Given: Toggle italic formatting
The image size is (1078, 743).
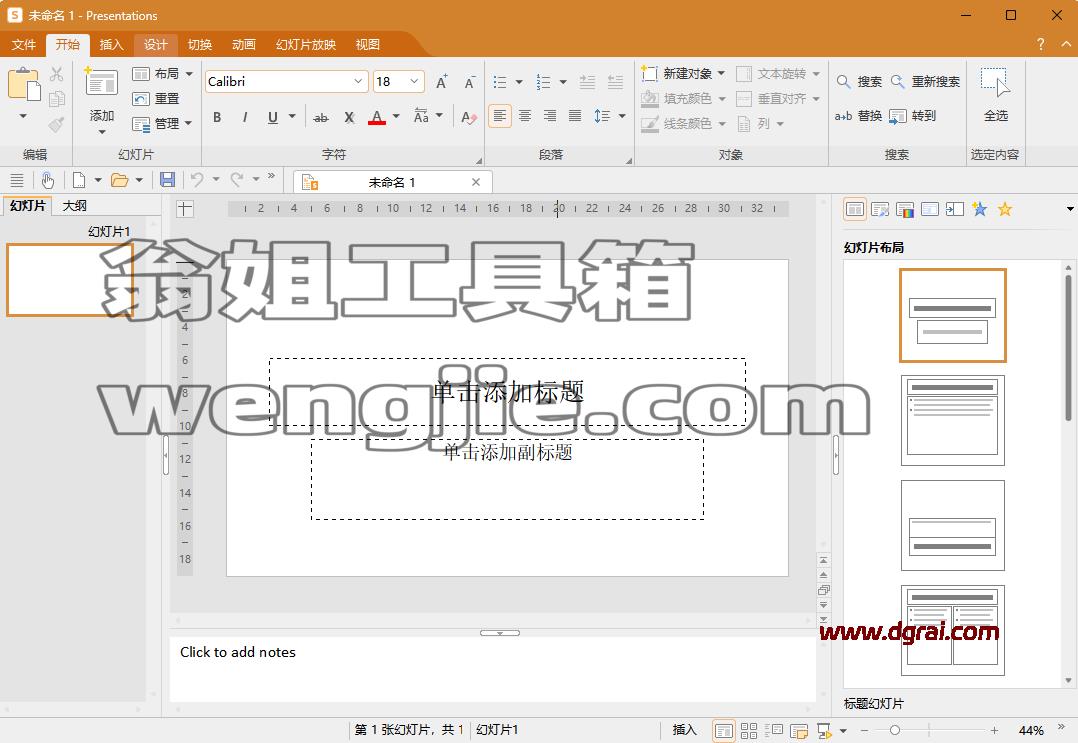Looking at the screenshot, I should (245, 118).
